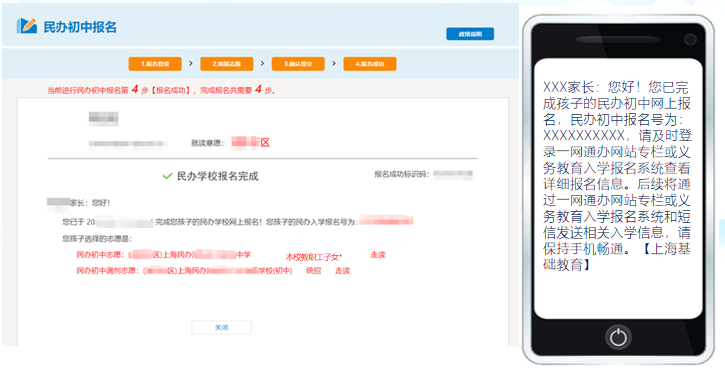Click the 报名成功标识码 label
Image resolution: width=725 pixels, height=376 pixels.
[401, 174]
